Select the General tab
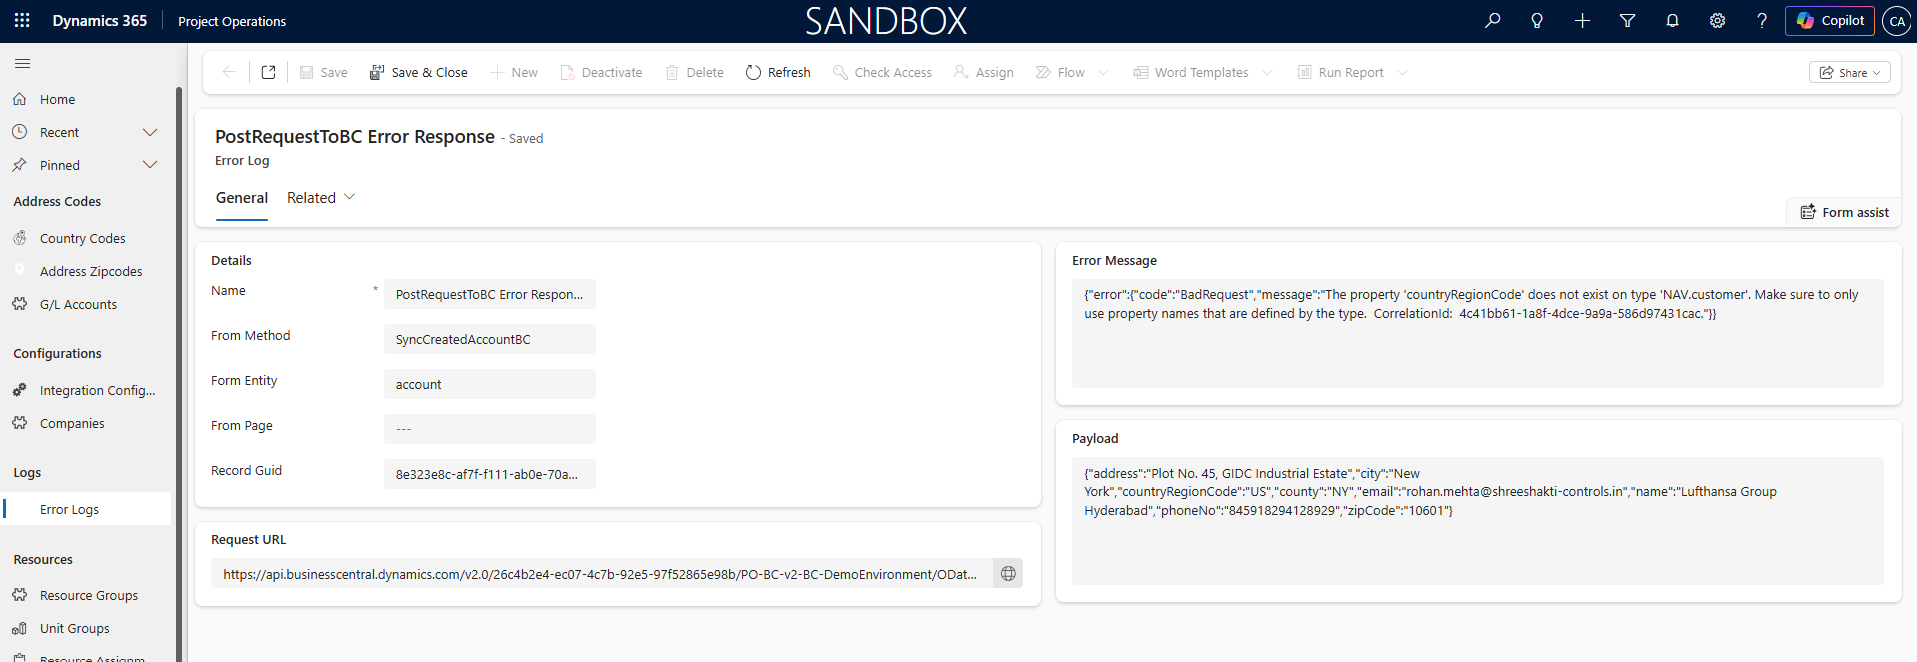 [242, 198]
